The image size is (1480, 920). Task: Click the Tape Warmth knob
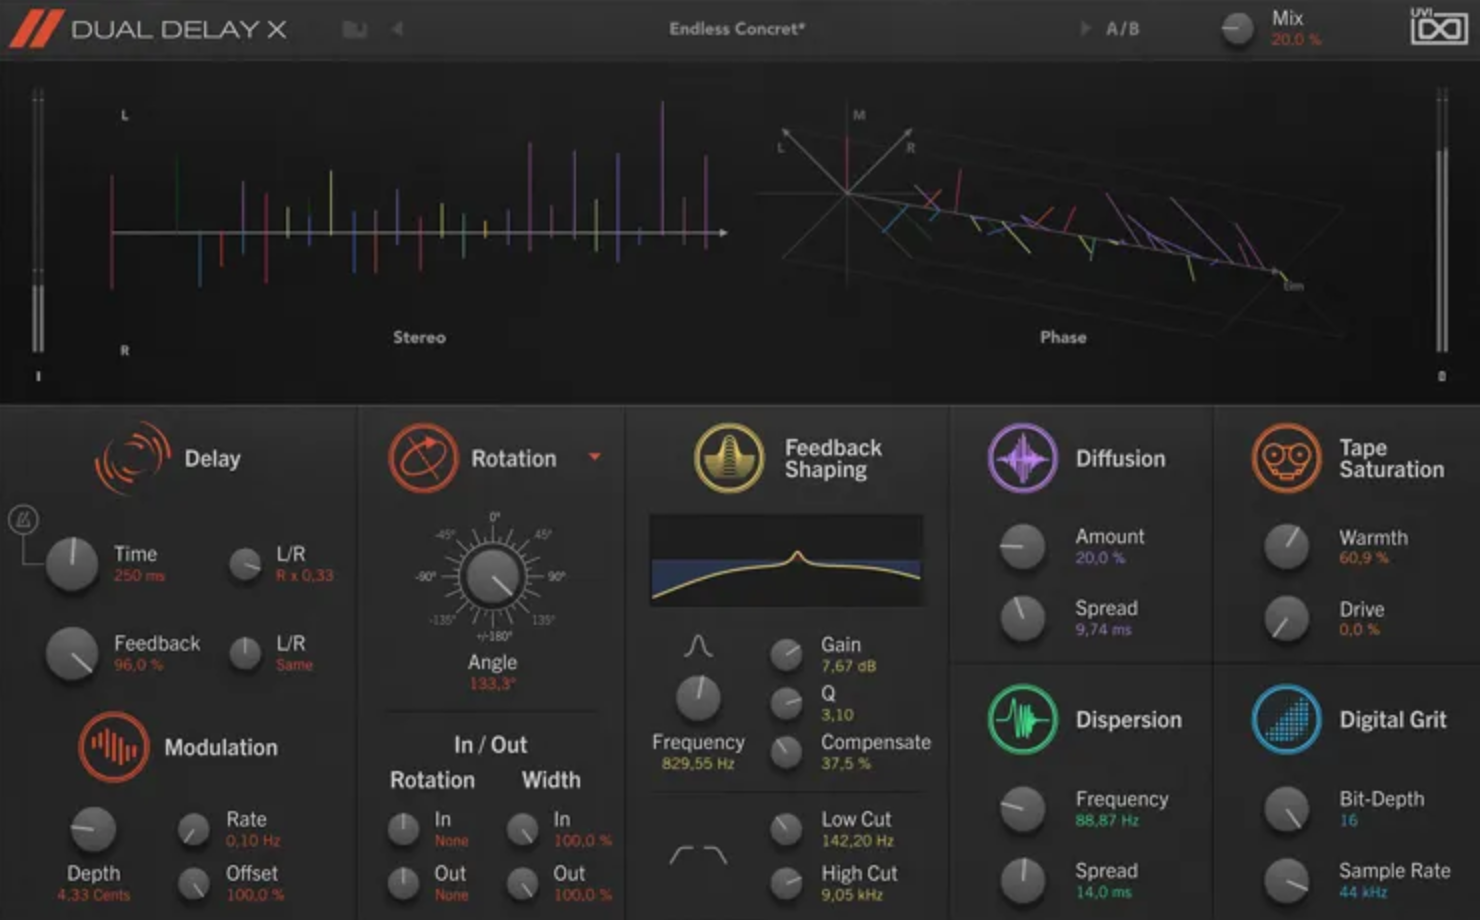click(1286, 547)
